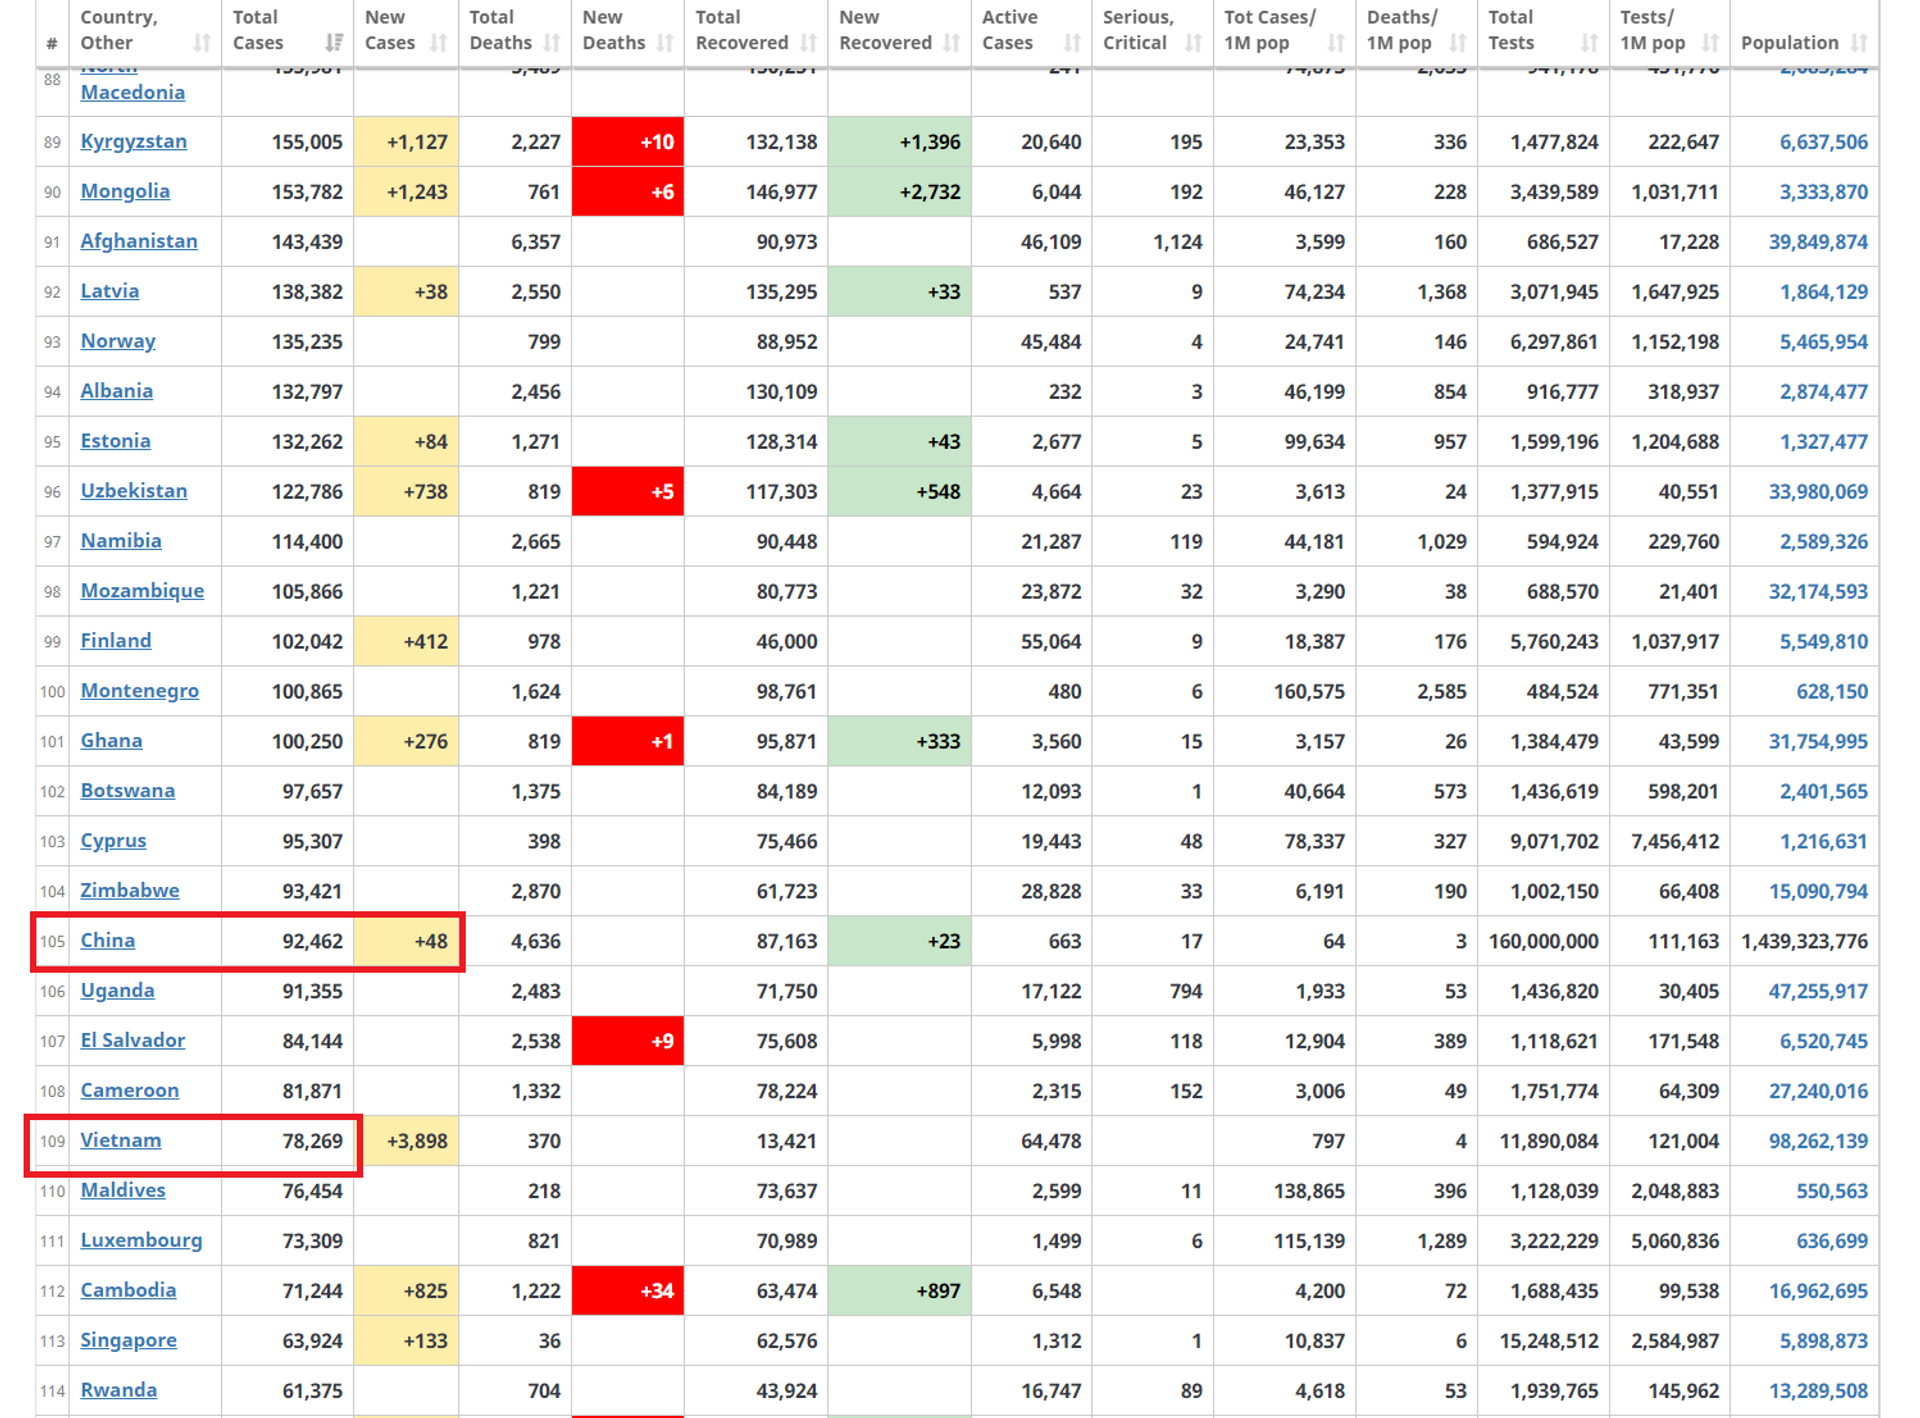Image resolution: width=1920 pixels, height=1418 pixels.
Task: Select Cyprus tests per million 7,456,412
Action: pos(1670,841)
